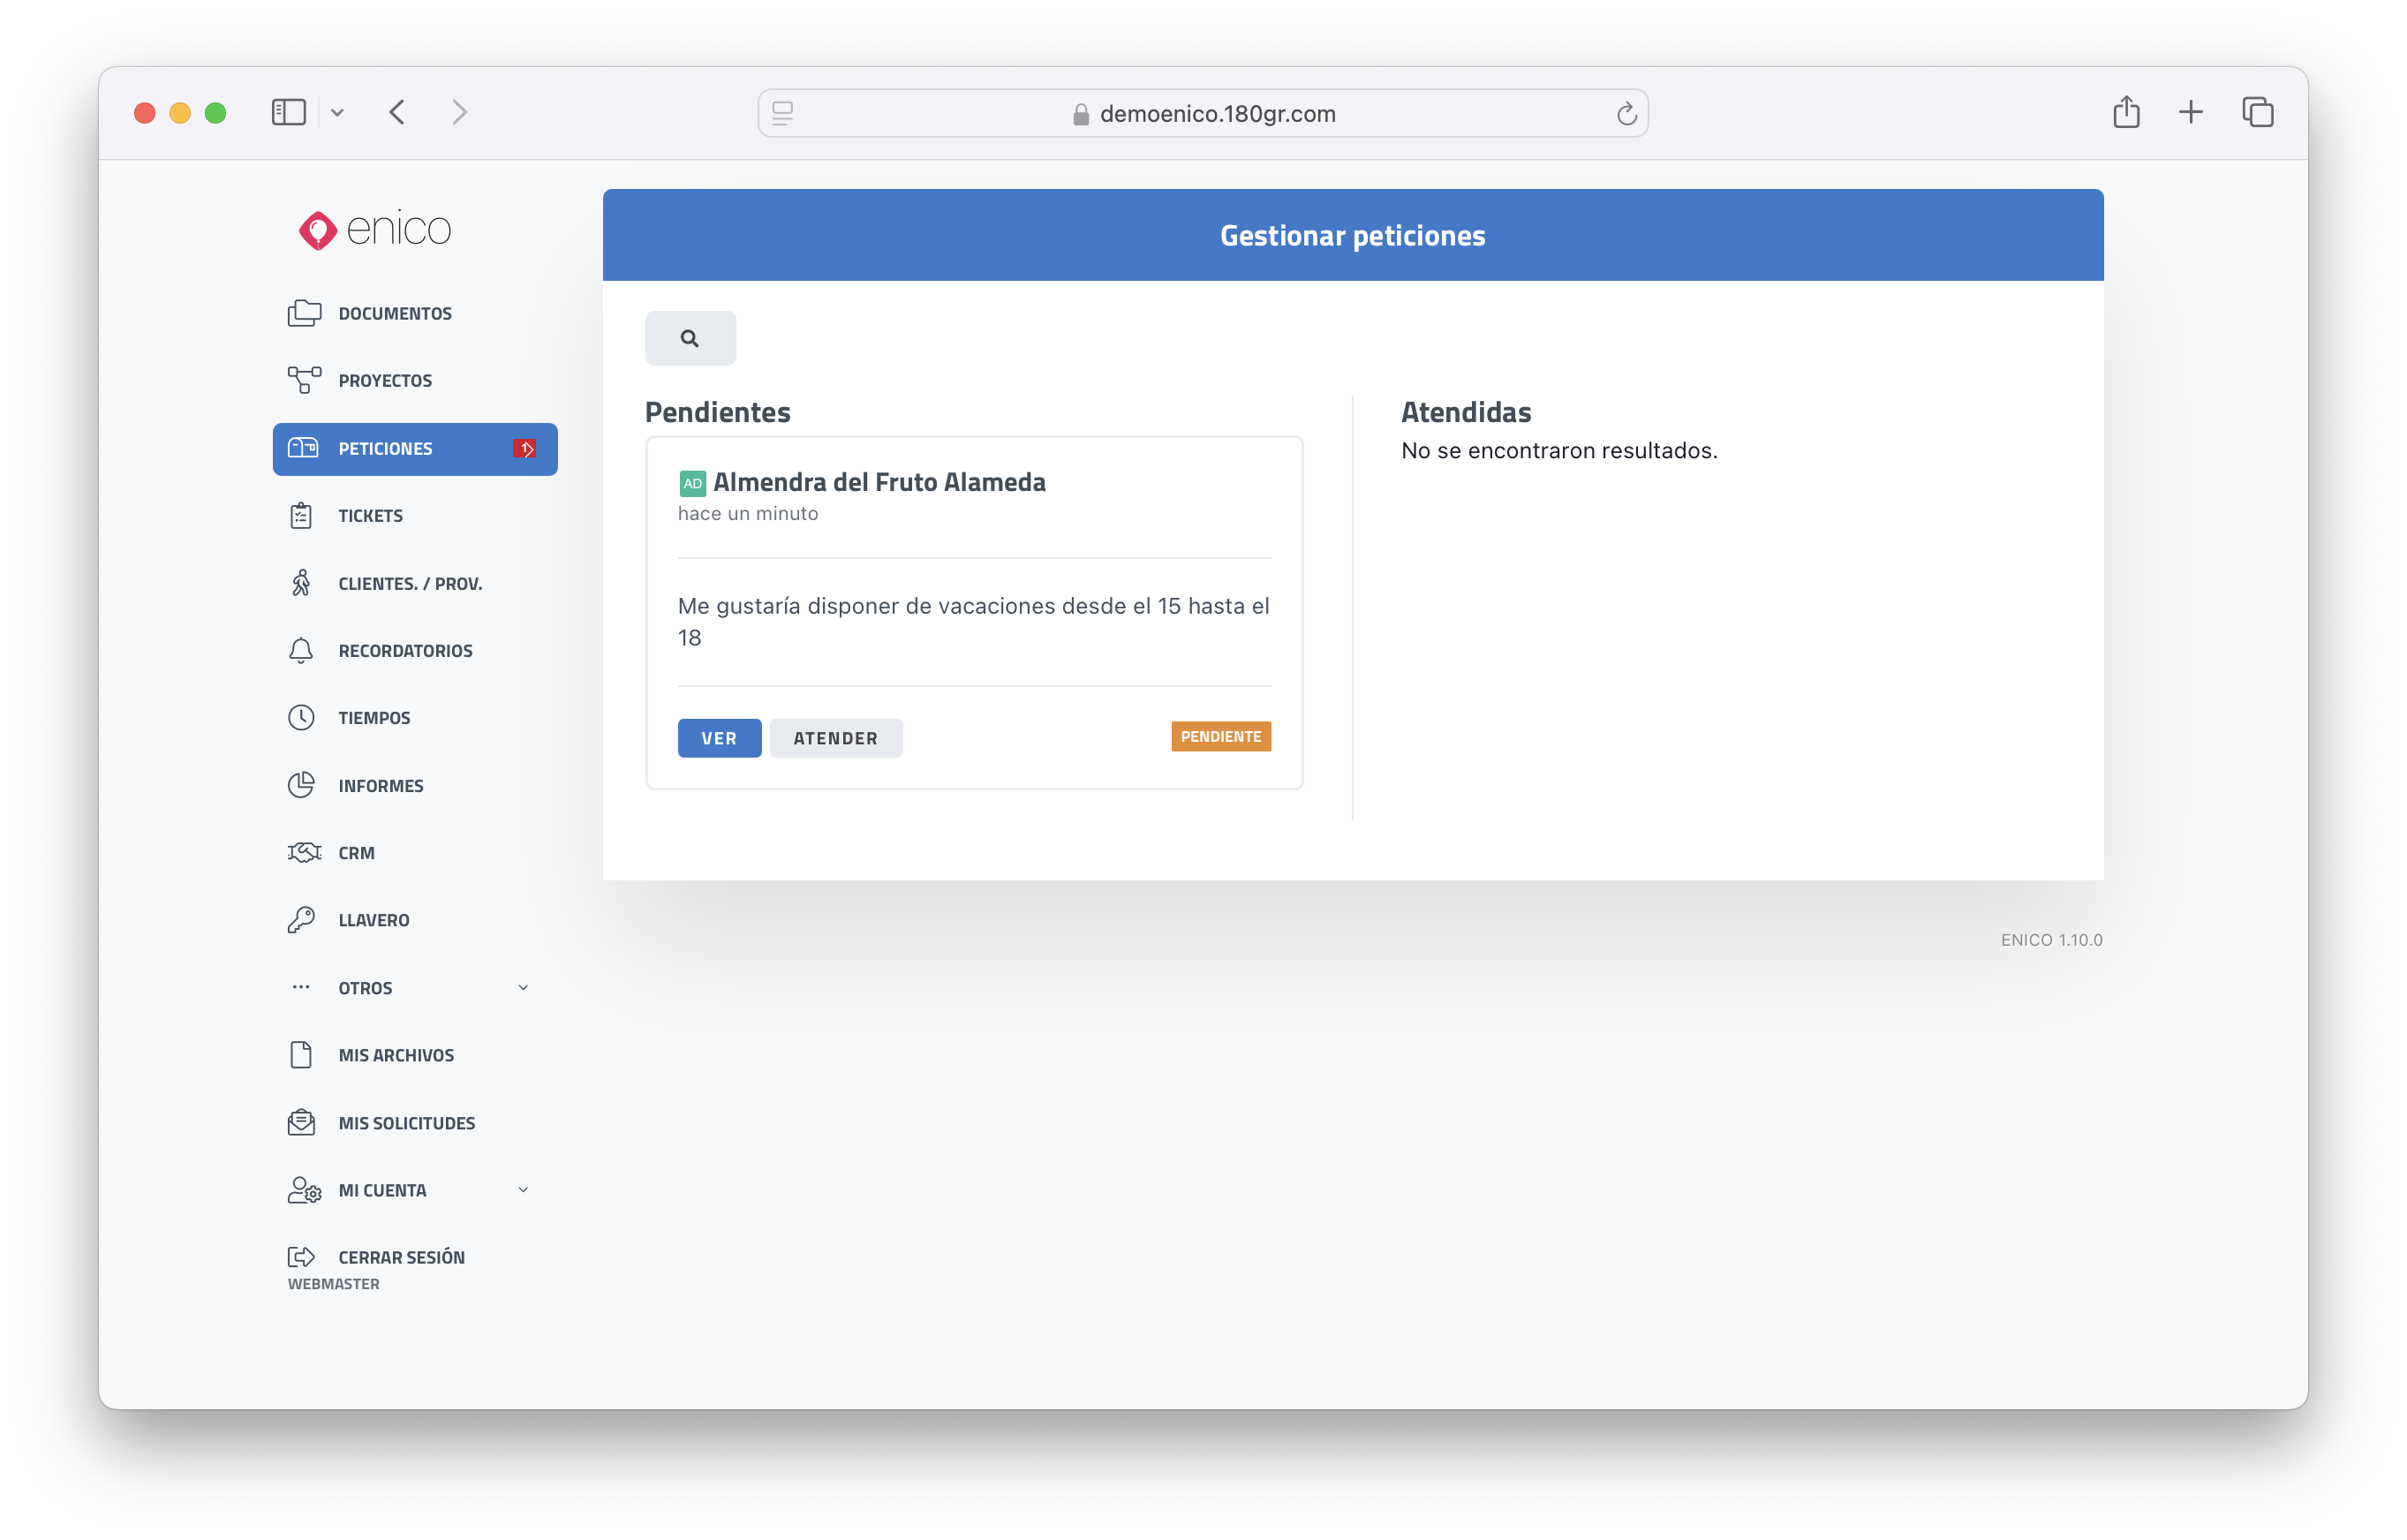Open Recordatorios via the bell icon
2407x1540 pixels.
click(301, 651)
